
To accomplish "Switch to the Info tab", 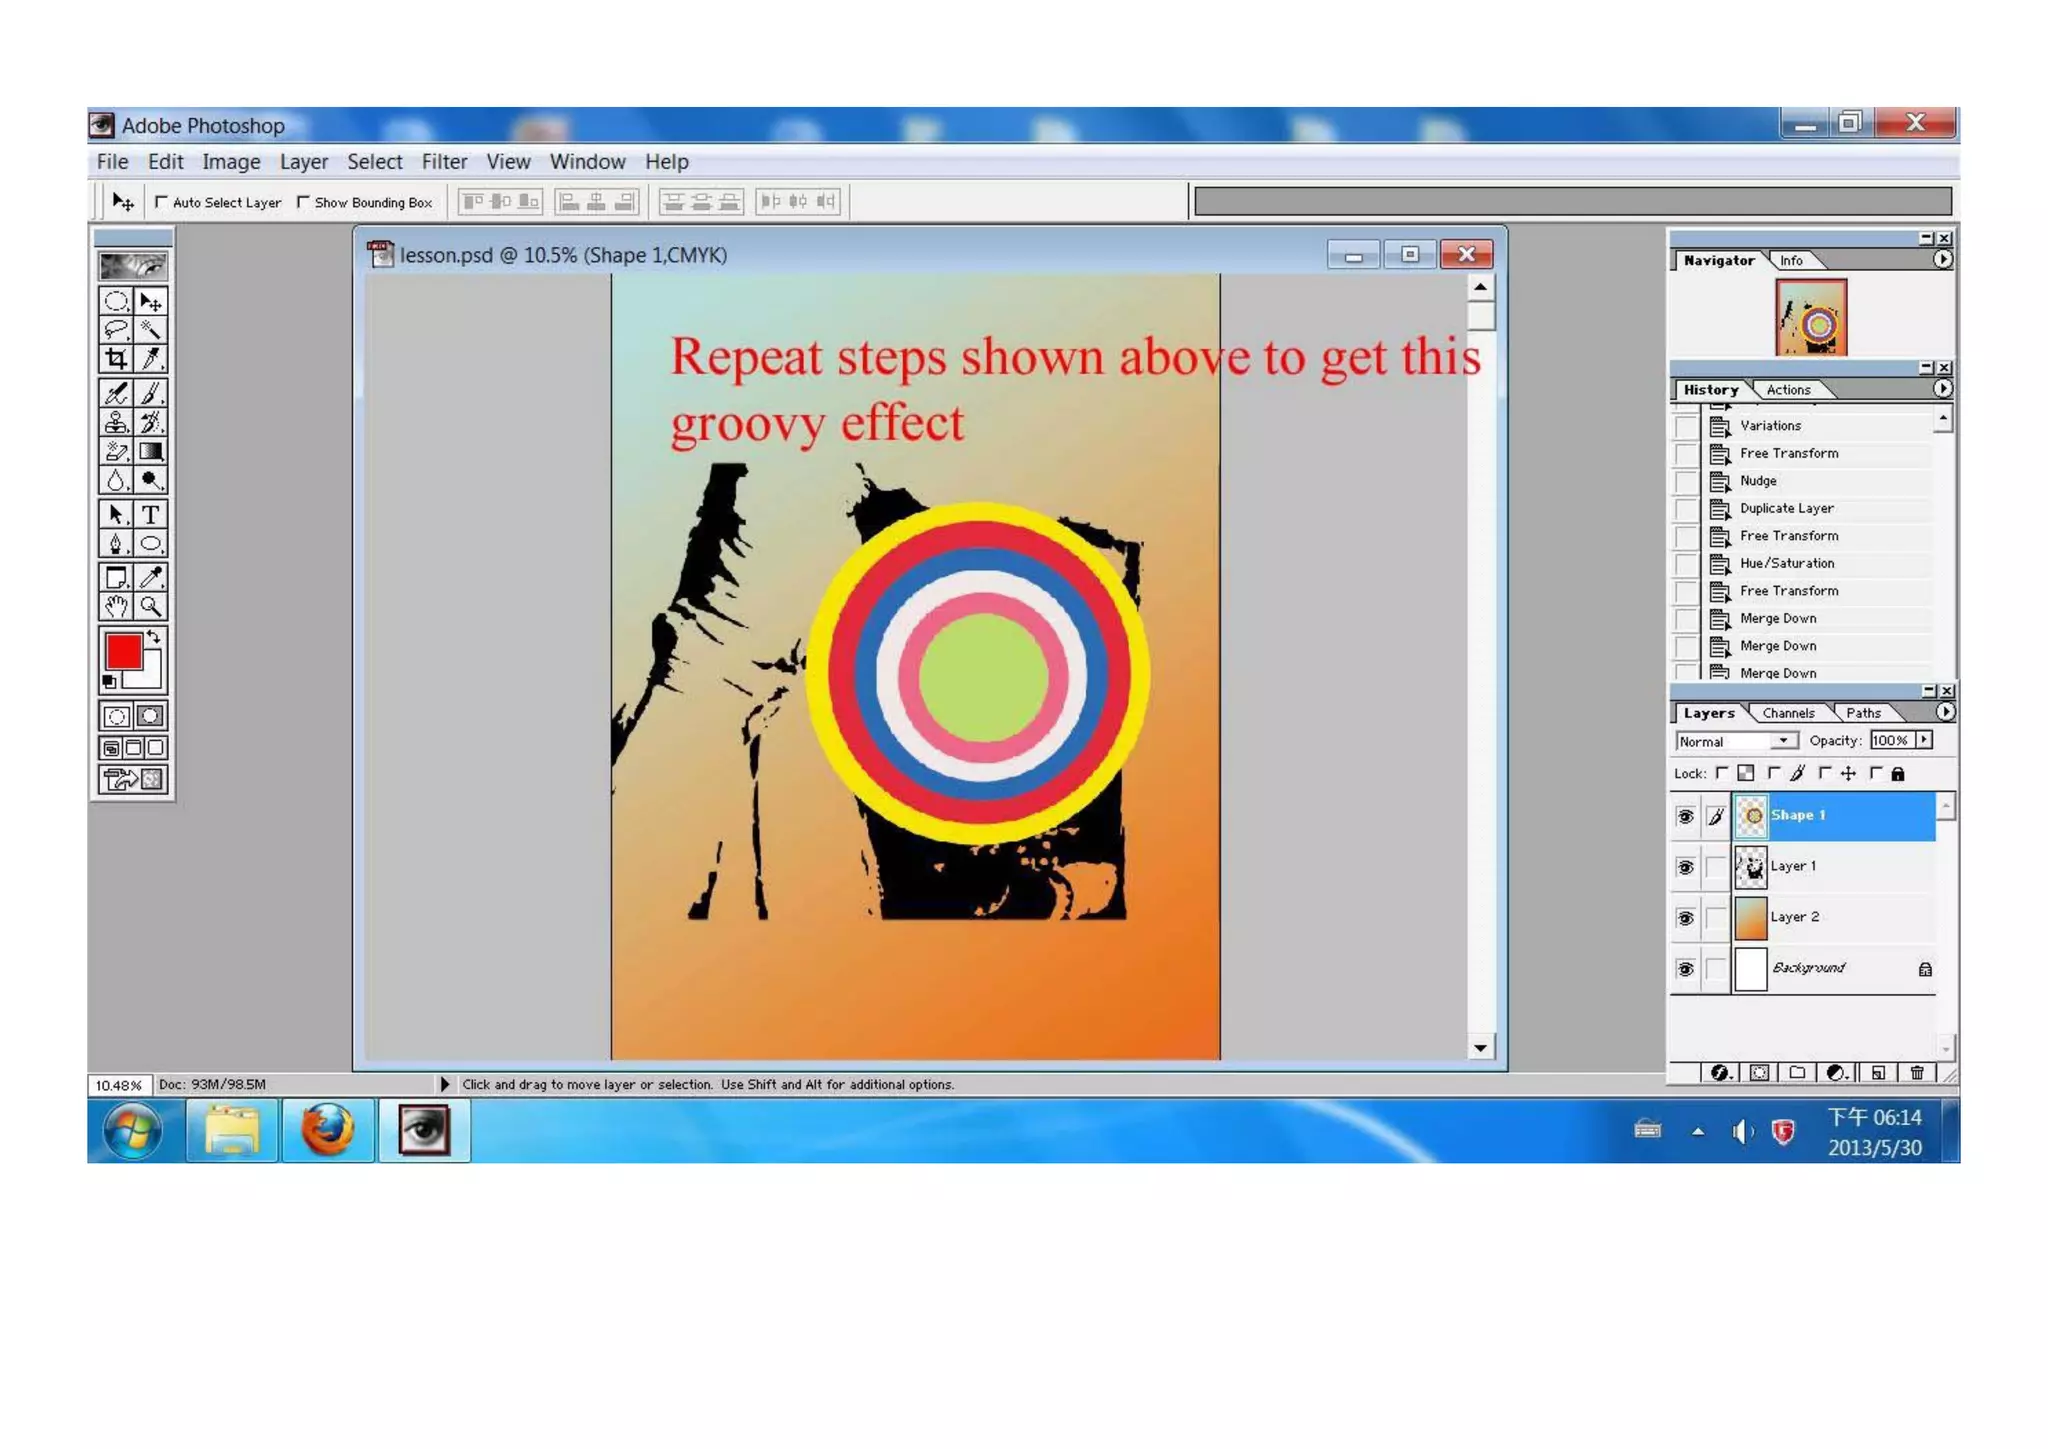I will click(1791, 260).
